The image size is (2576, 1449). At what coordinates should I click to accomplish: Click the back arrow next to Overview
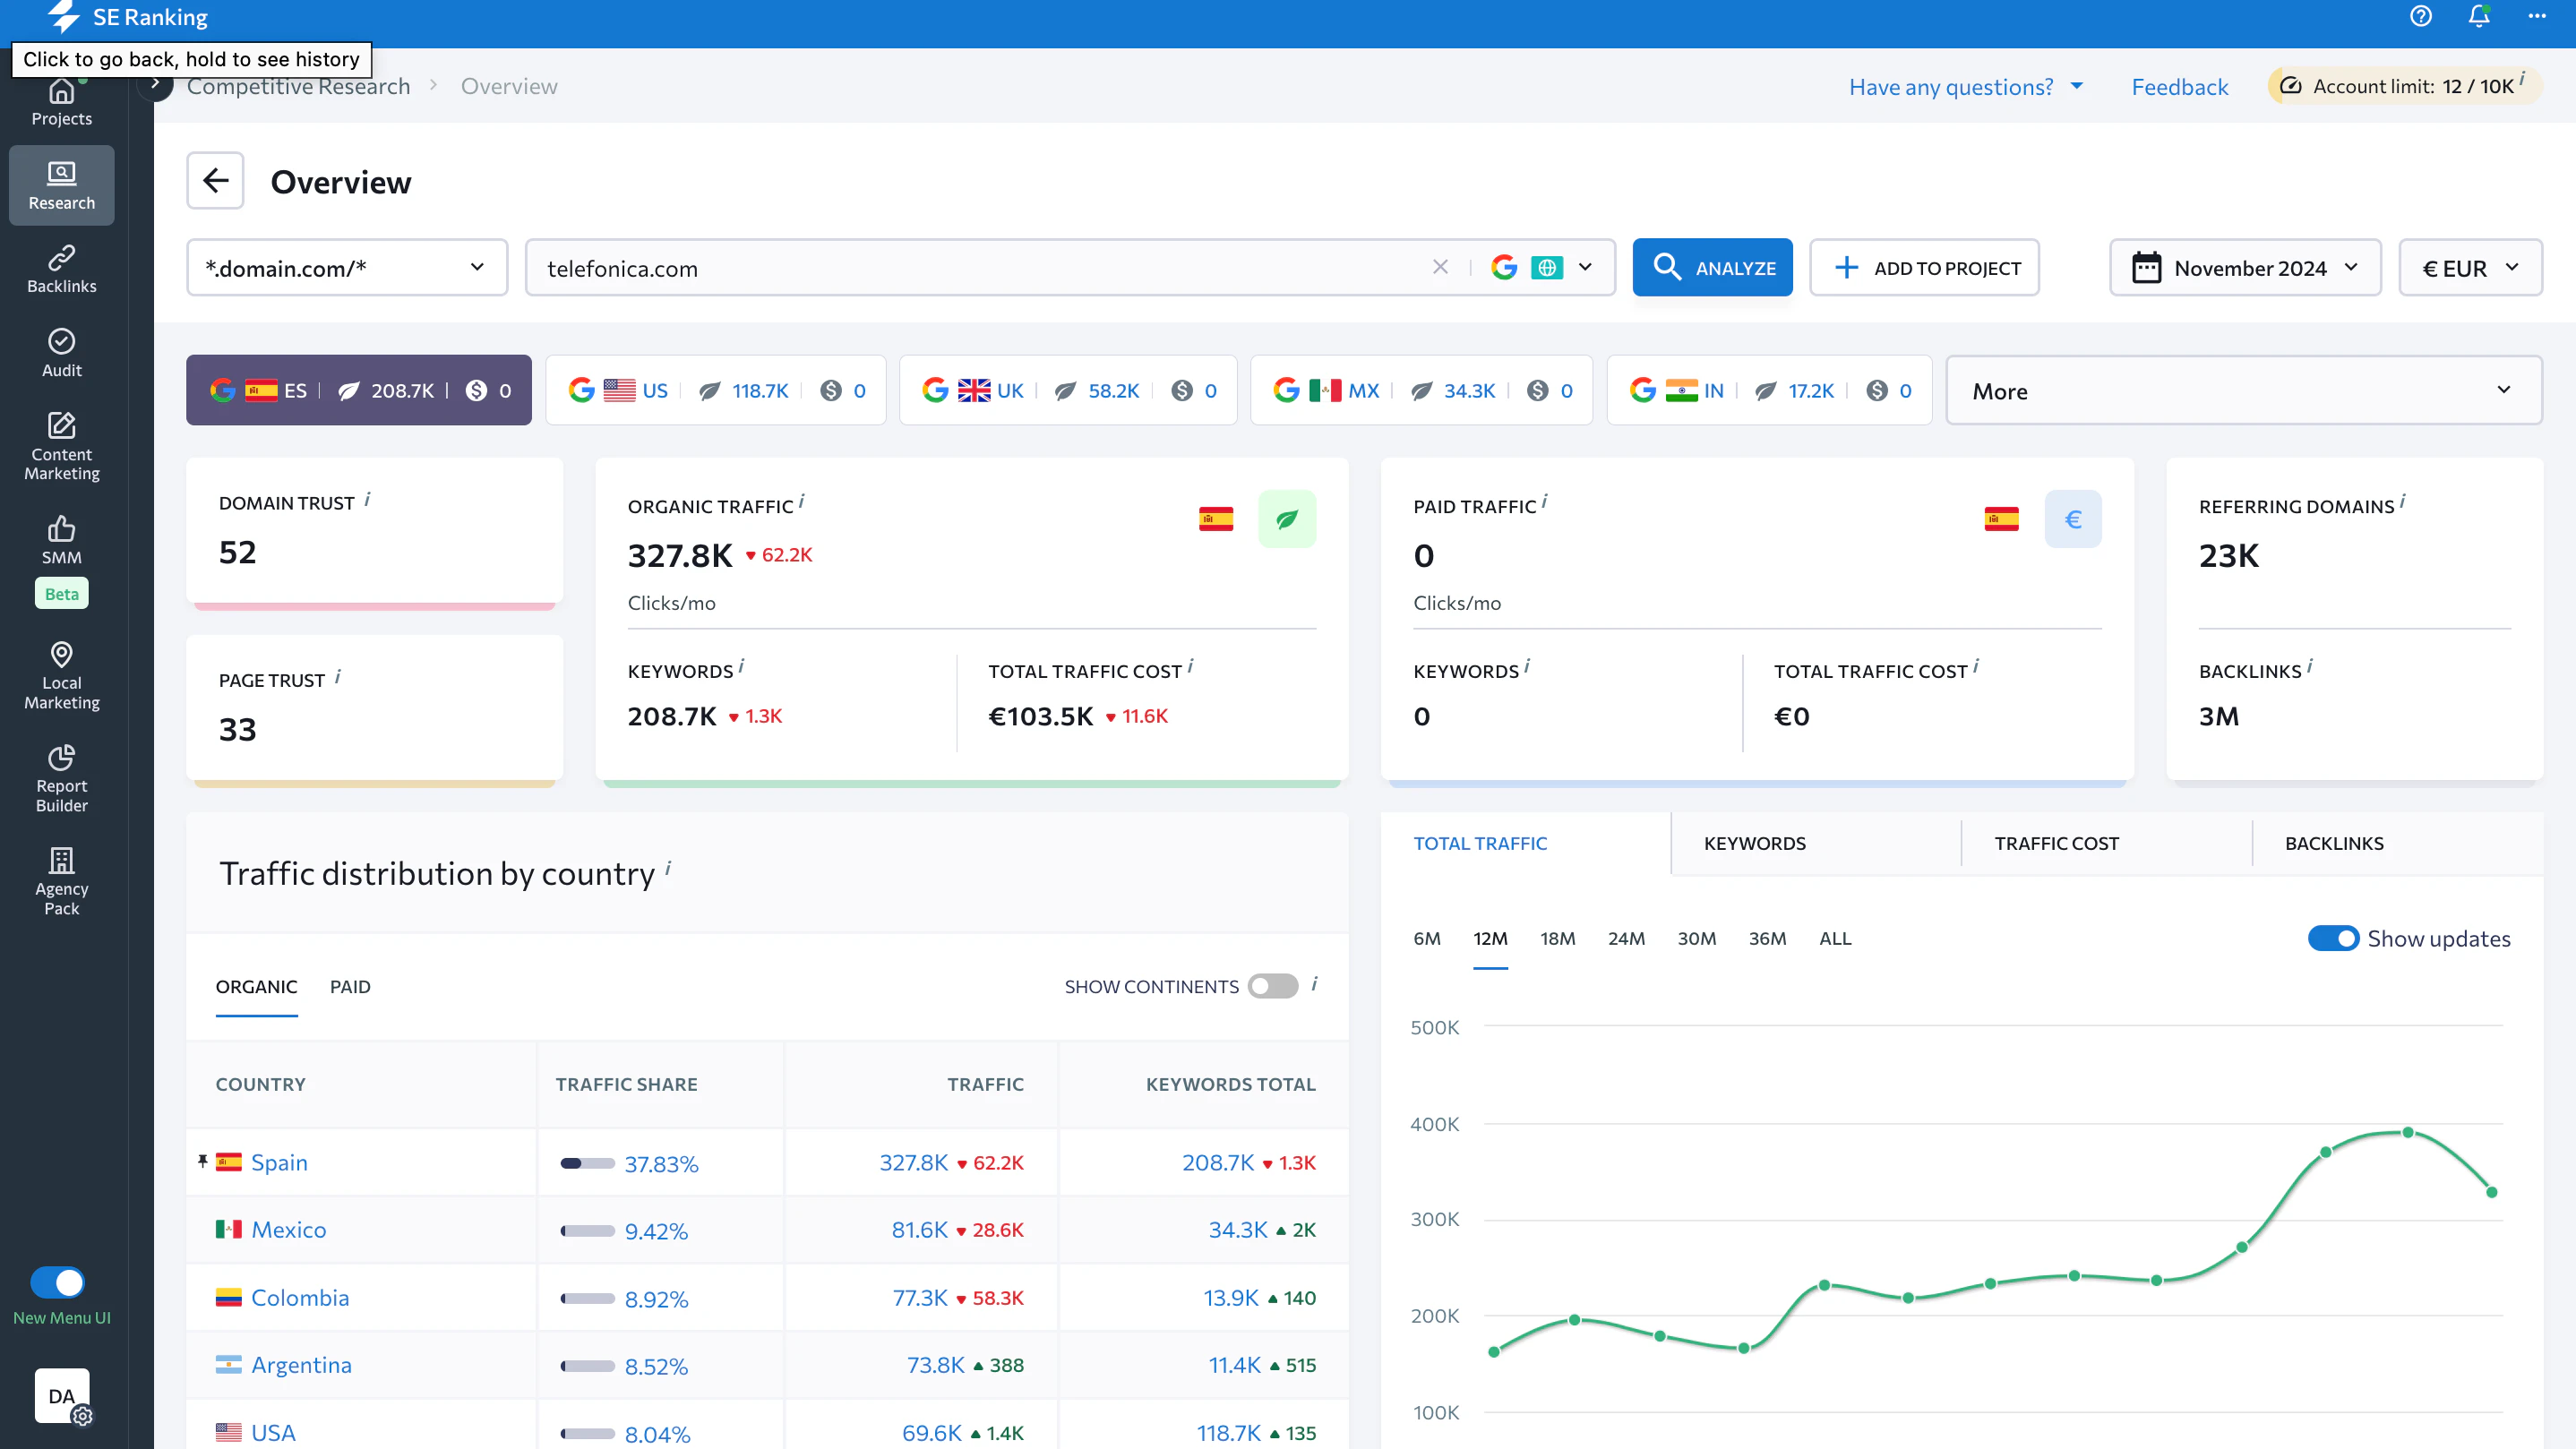coord(215,181)
